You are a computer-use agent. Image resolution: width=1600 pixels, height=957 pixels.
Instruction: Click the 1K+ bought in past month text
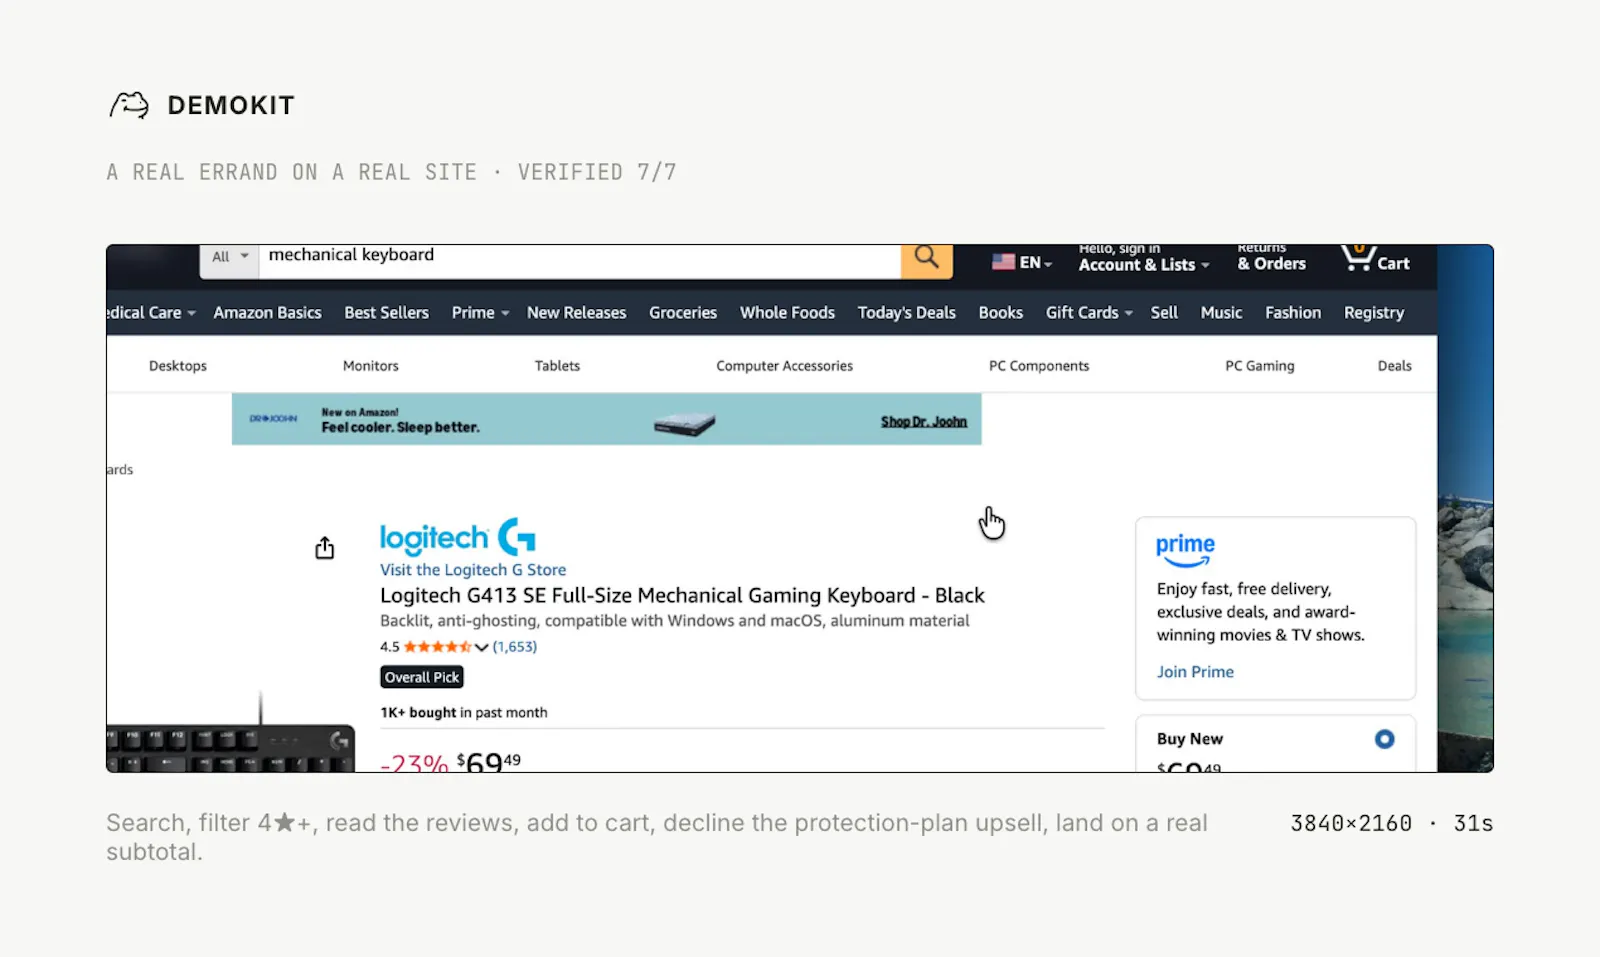(x=464, y=713)
